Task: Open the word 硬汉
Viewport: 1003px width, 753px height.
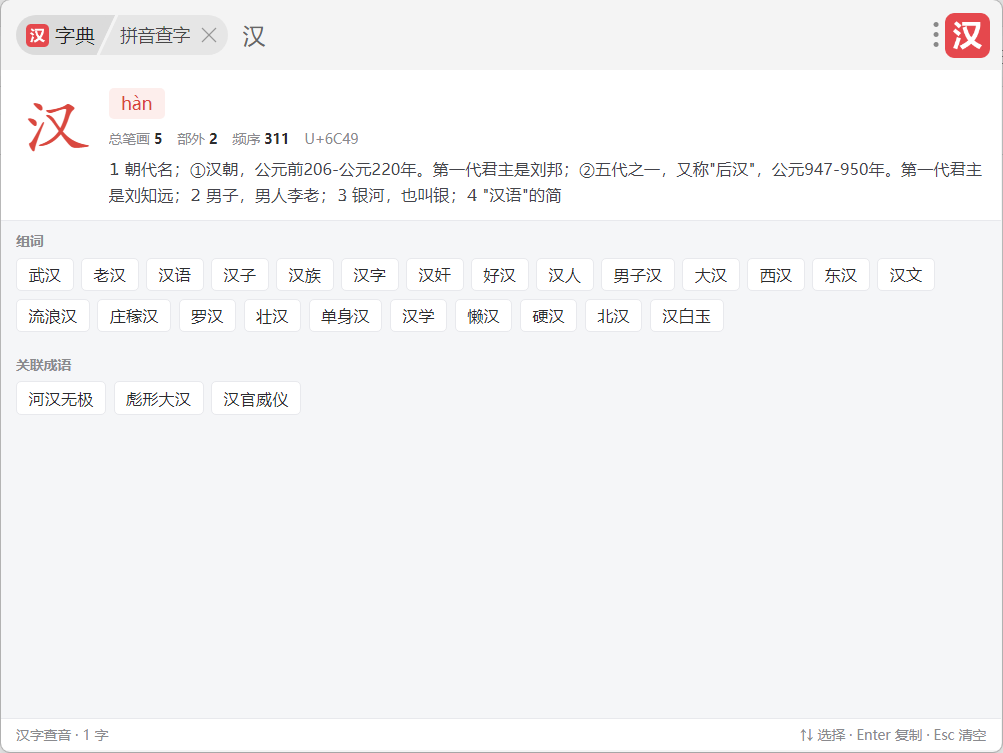Action: point(548,316)
